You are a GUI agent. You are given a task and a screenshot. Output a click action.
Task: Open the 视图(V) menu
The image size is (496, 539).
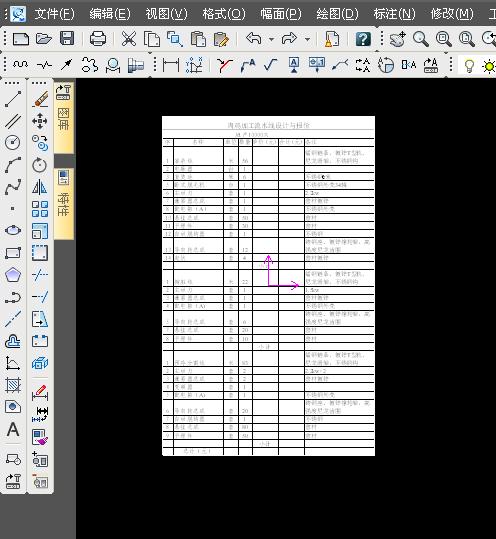click(x=167, y=14)
